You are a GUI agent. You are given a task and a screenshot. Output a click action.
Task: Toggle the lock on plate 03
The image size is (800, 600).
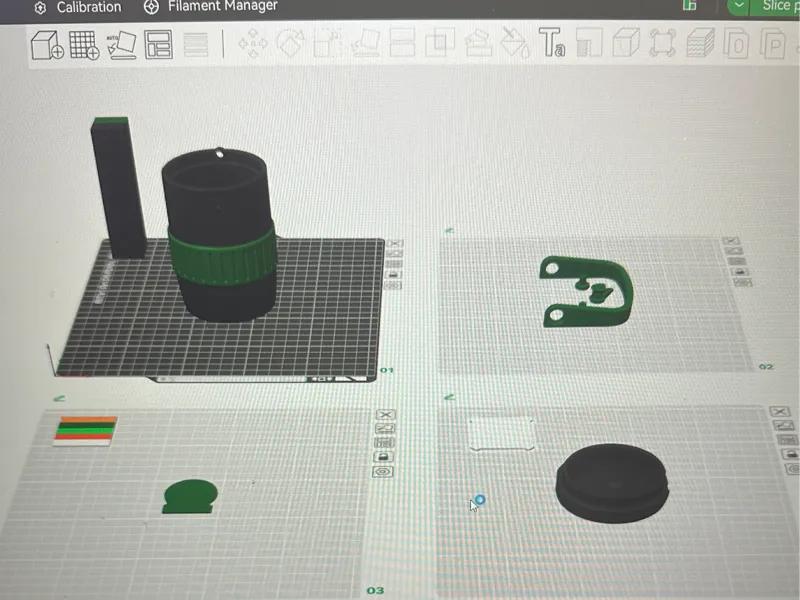click(x=384, y=457)
